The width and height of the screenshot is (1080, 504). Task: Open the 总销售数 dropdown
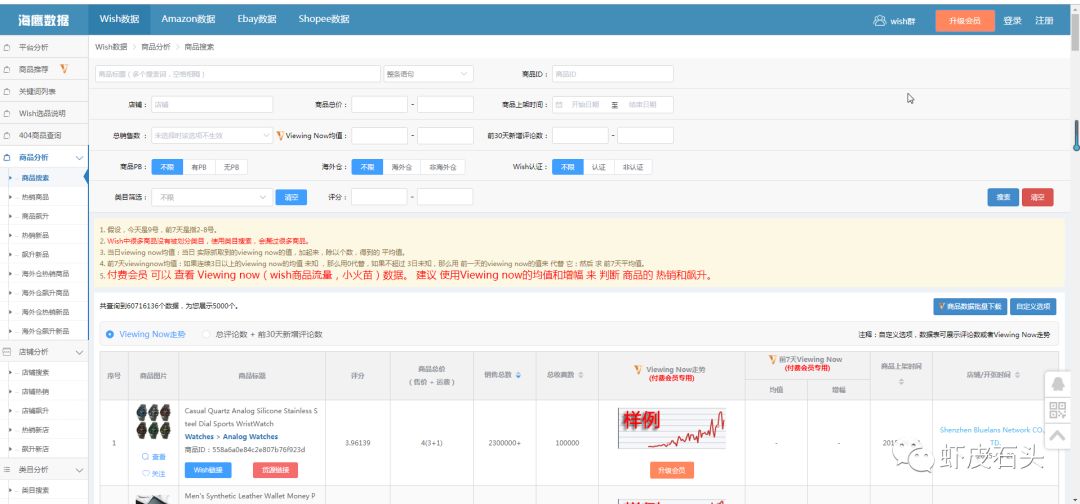[212, 136]
